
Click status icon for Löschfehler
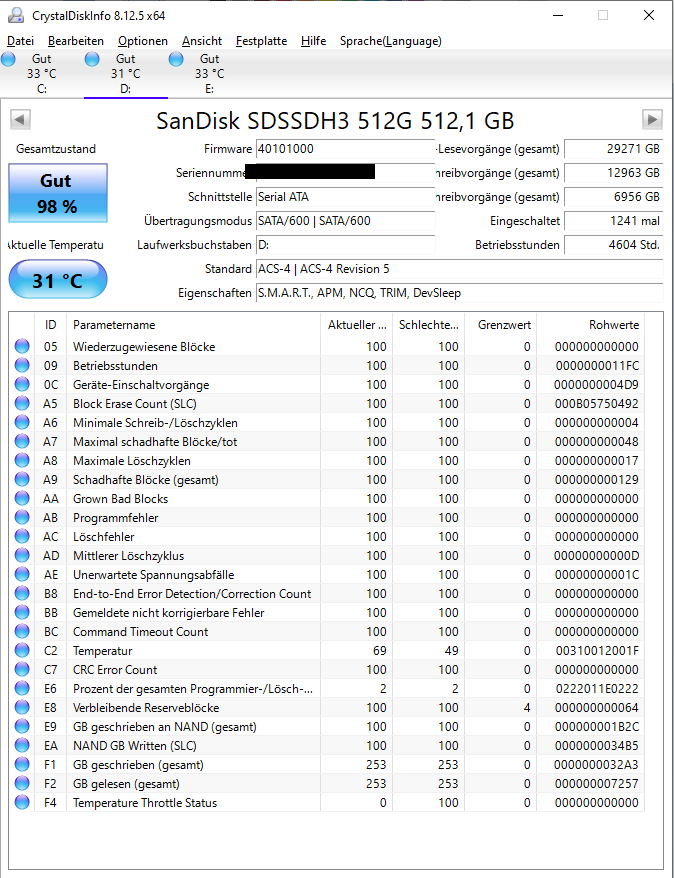pyautogui.click(x=22, y=536)
